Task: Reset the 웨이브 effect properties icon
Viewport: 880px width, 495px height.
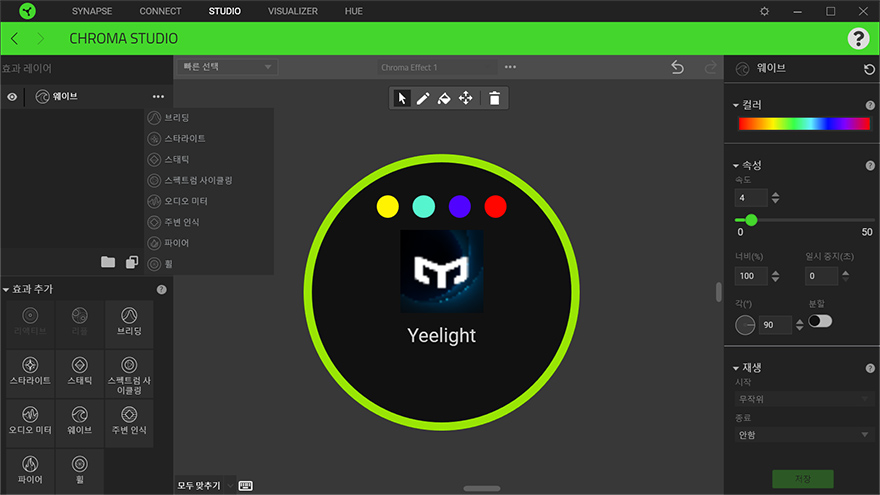Action: pos(869,69)
